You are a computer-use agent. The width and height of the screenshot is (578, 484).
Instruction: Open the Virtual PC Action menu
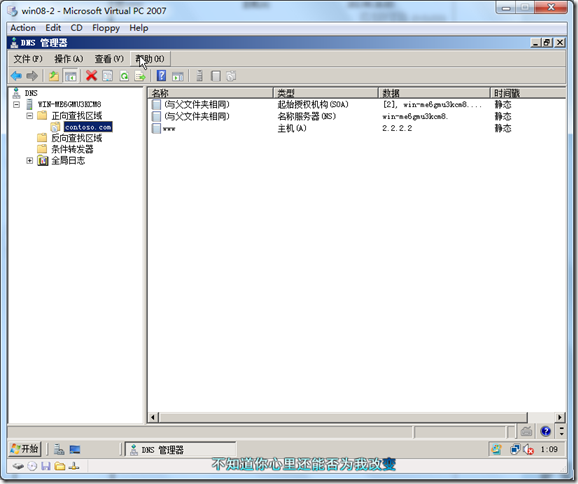pos(23,28)
